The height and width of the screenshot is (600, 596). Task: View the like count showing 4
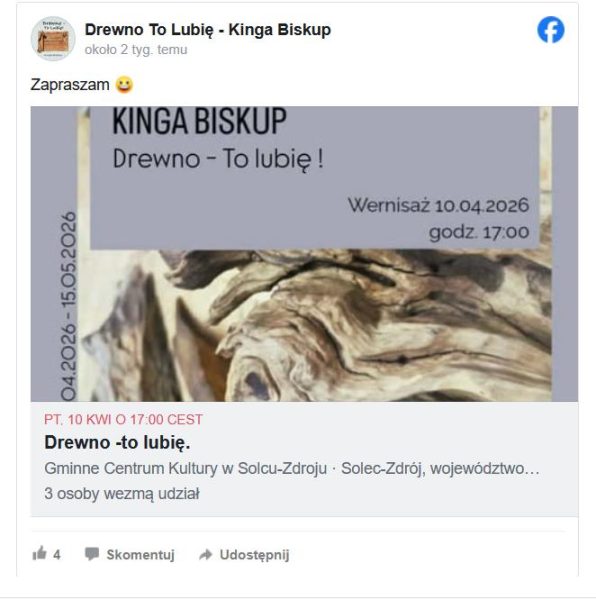57,554
